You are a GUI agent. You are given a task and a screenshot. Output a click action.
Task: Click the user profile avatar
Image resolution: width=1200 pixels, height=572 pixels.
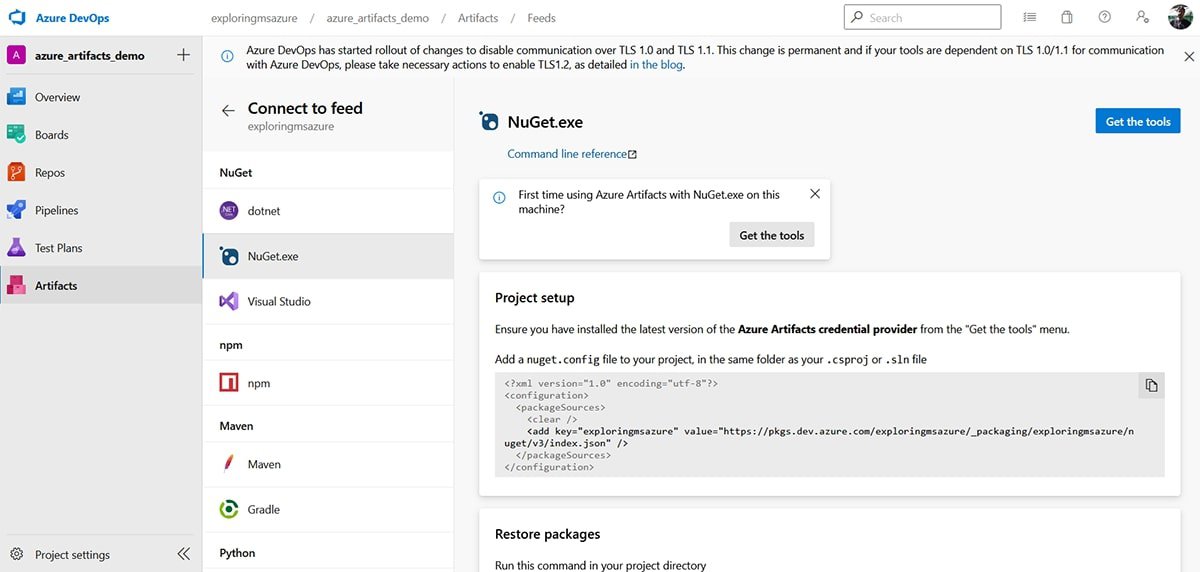coord(1179,18)
